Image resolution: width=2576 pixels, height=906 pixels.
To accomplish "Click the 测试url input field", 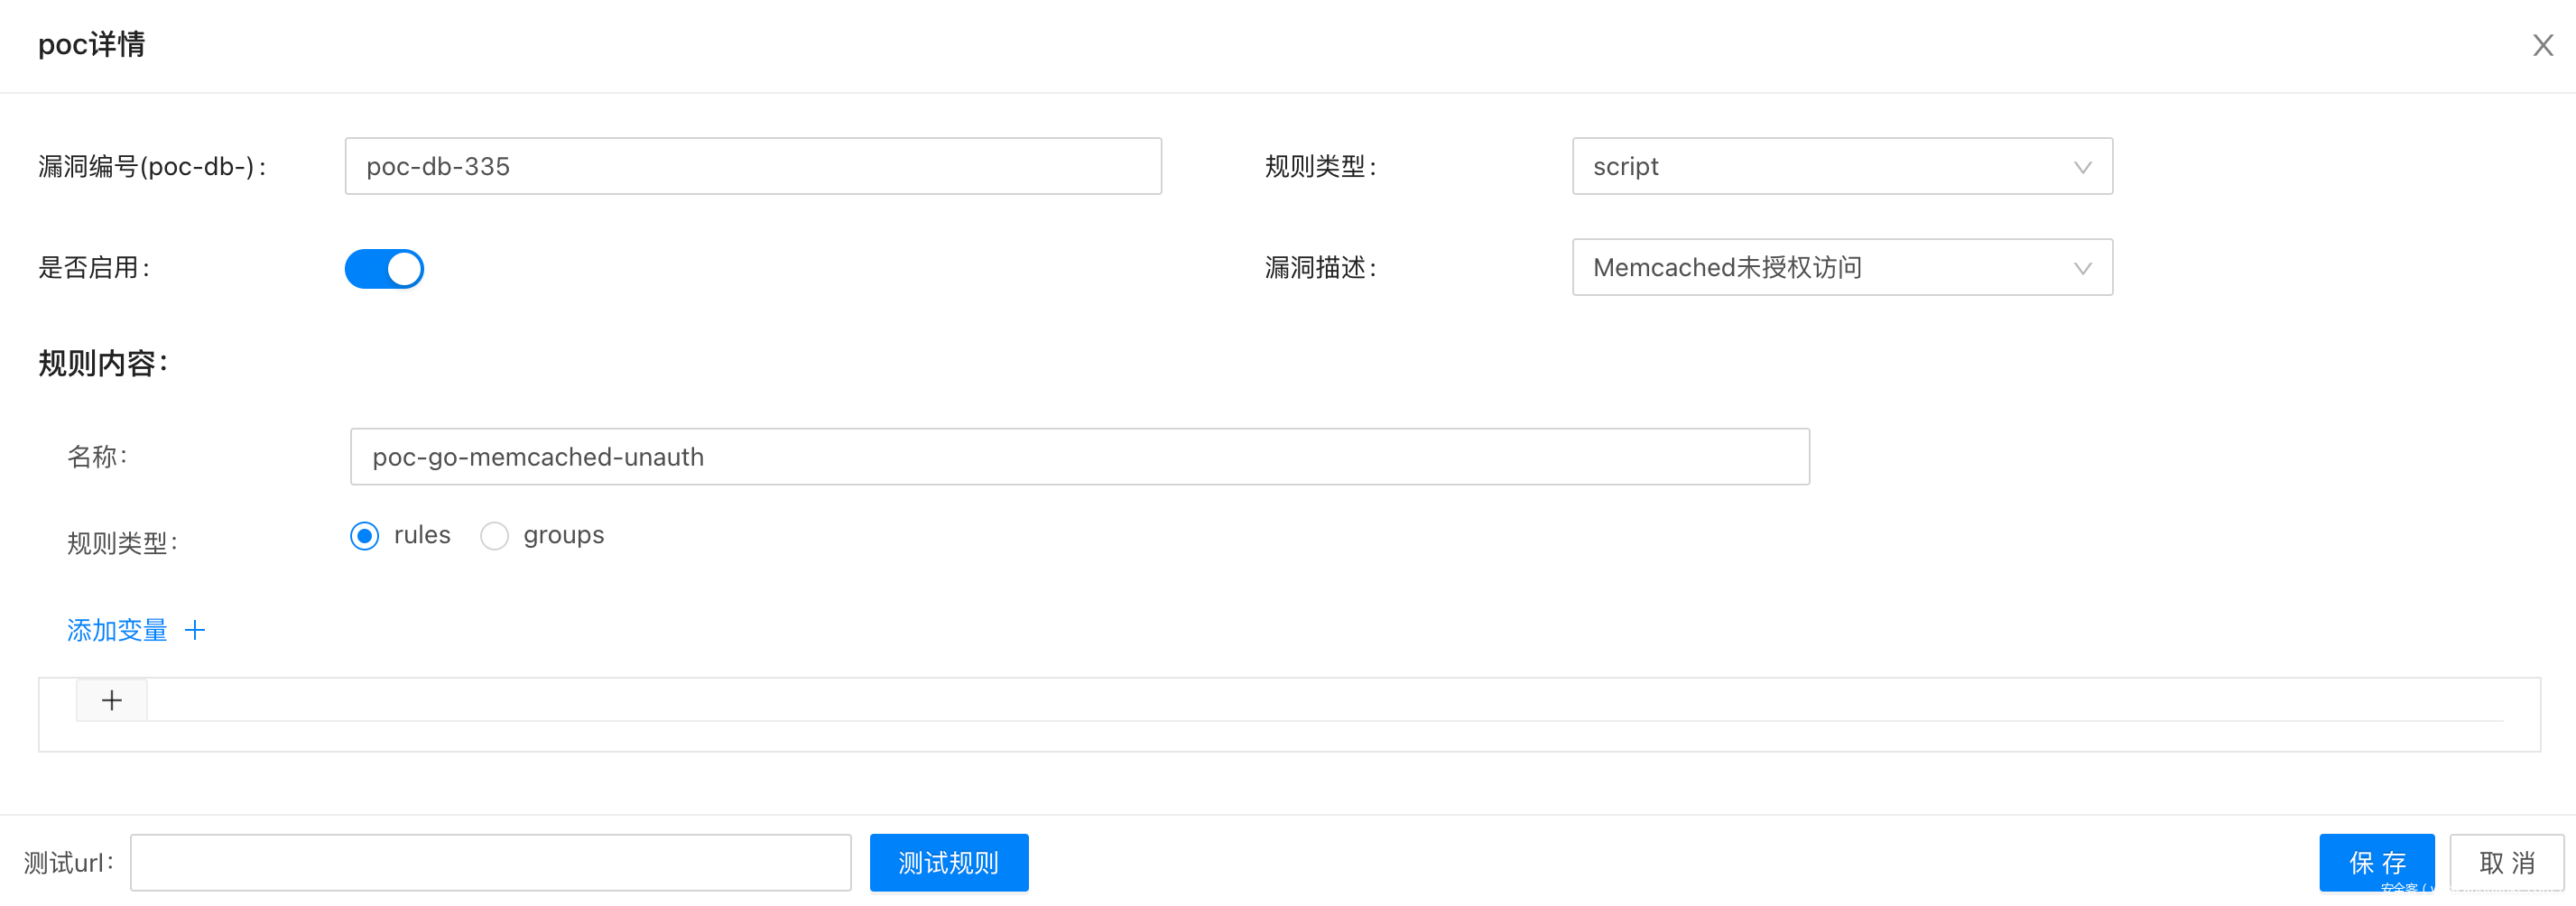I will (x=490, y=862).
